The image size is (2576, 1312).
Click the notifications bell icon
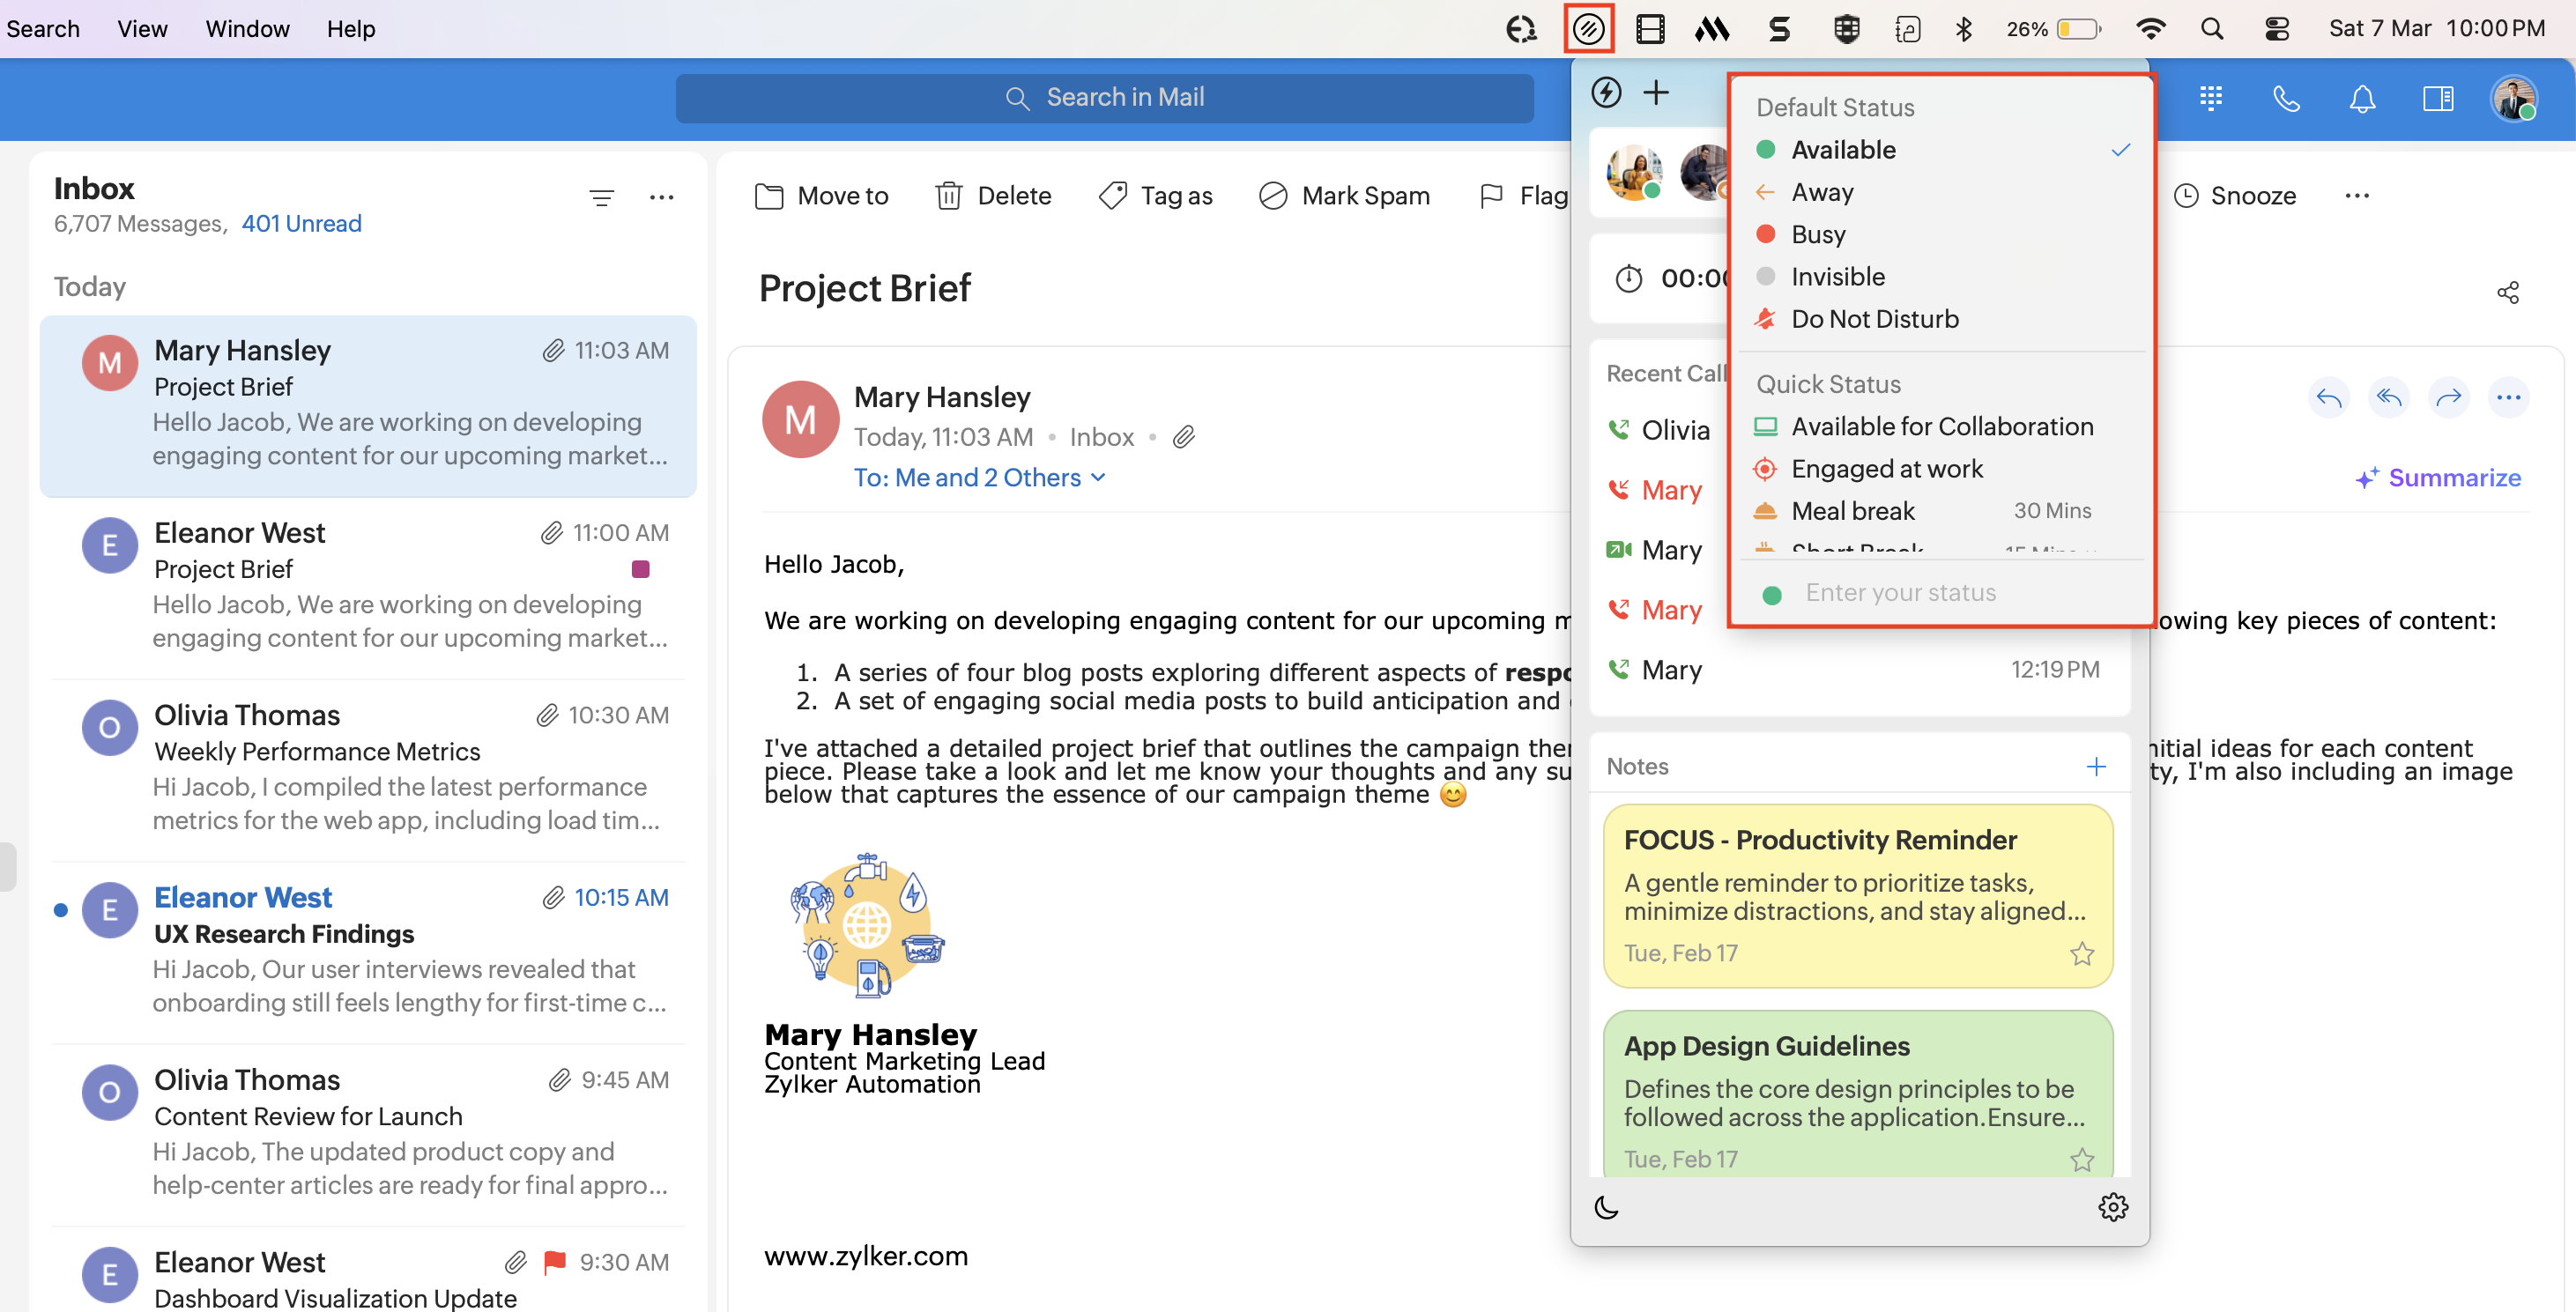[2362, 98]
